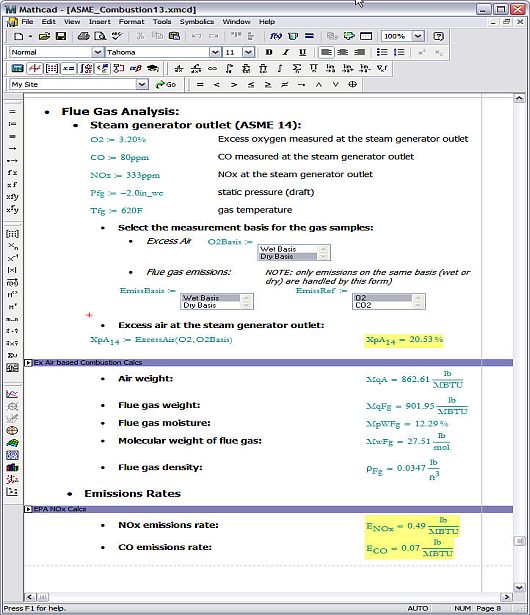This screenshot has height=615, width=530.
Task: Toggle Bold formatting
Action: pyautogui.click(x=269, y=52)
